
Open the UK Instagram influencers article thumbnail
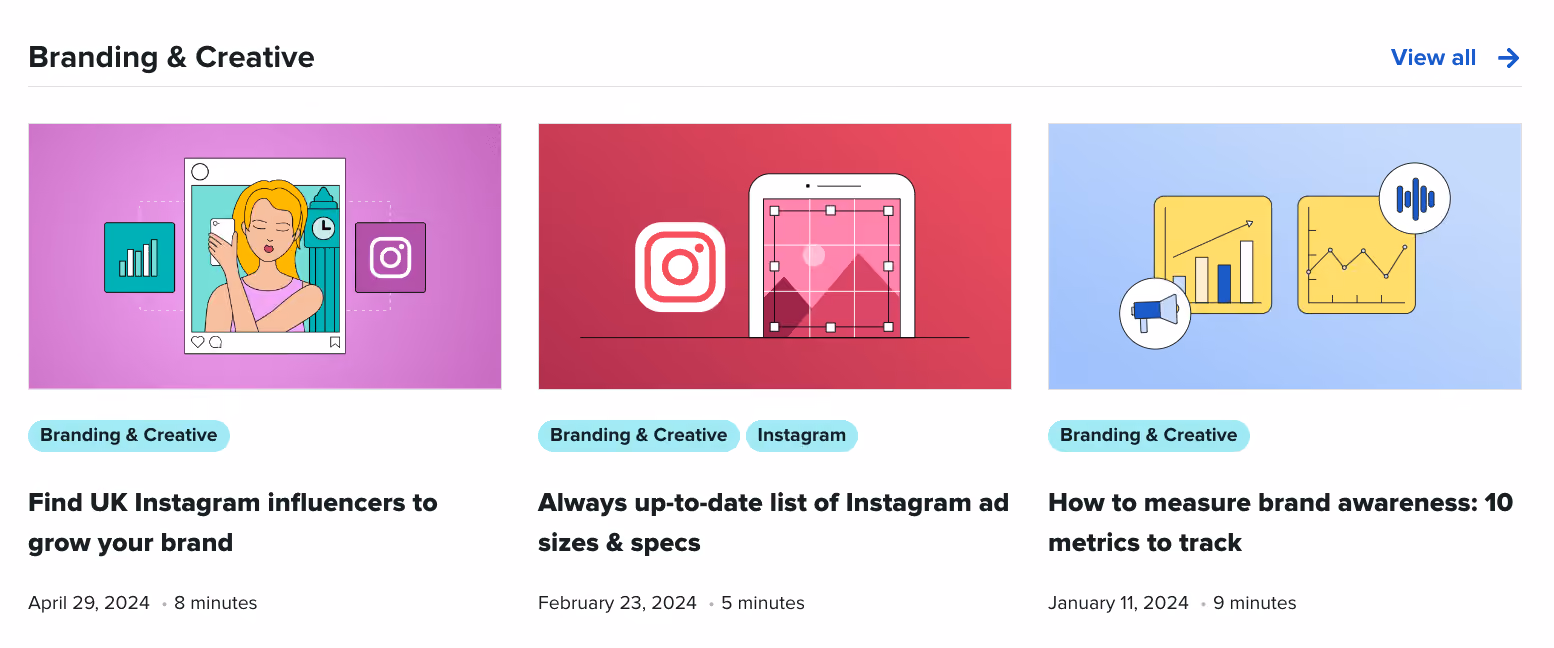click(x=265, y=256)
